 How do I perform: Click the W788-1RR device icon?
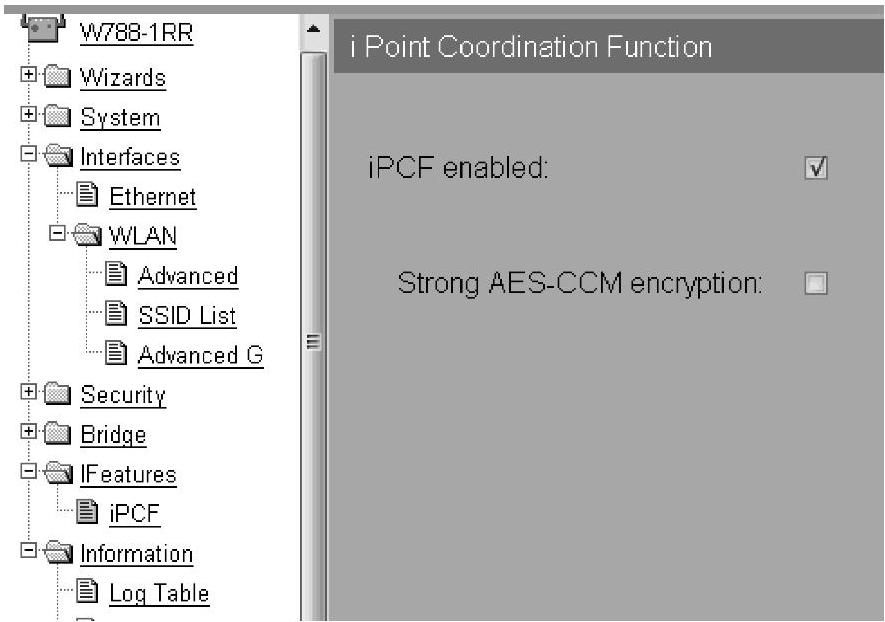(x=41, y=30)
